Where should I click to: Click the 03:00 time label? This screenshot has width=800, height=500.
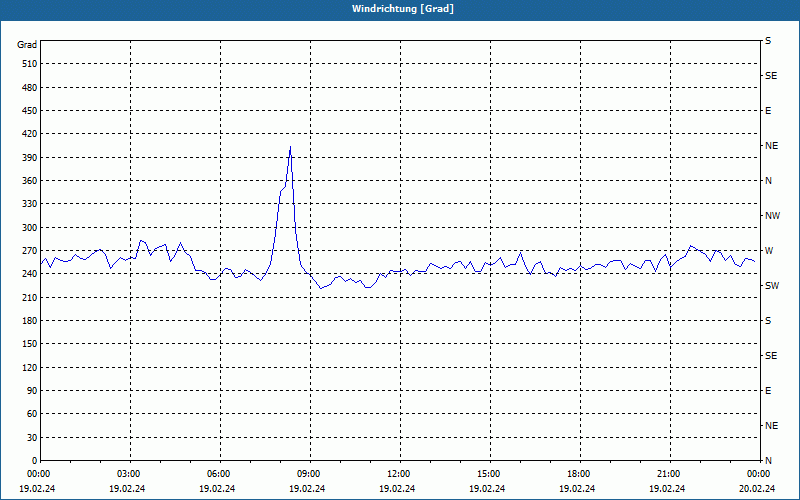[x=131, y=473]
